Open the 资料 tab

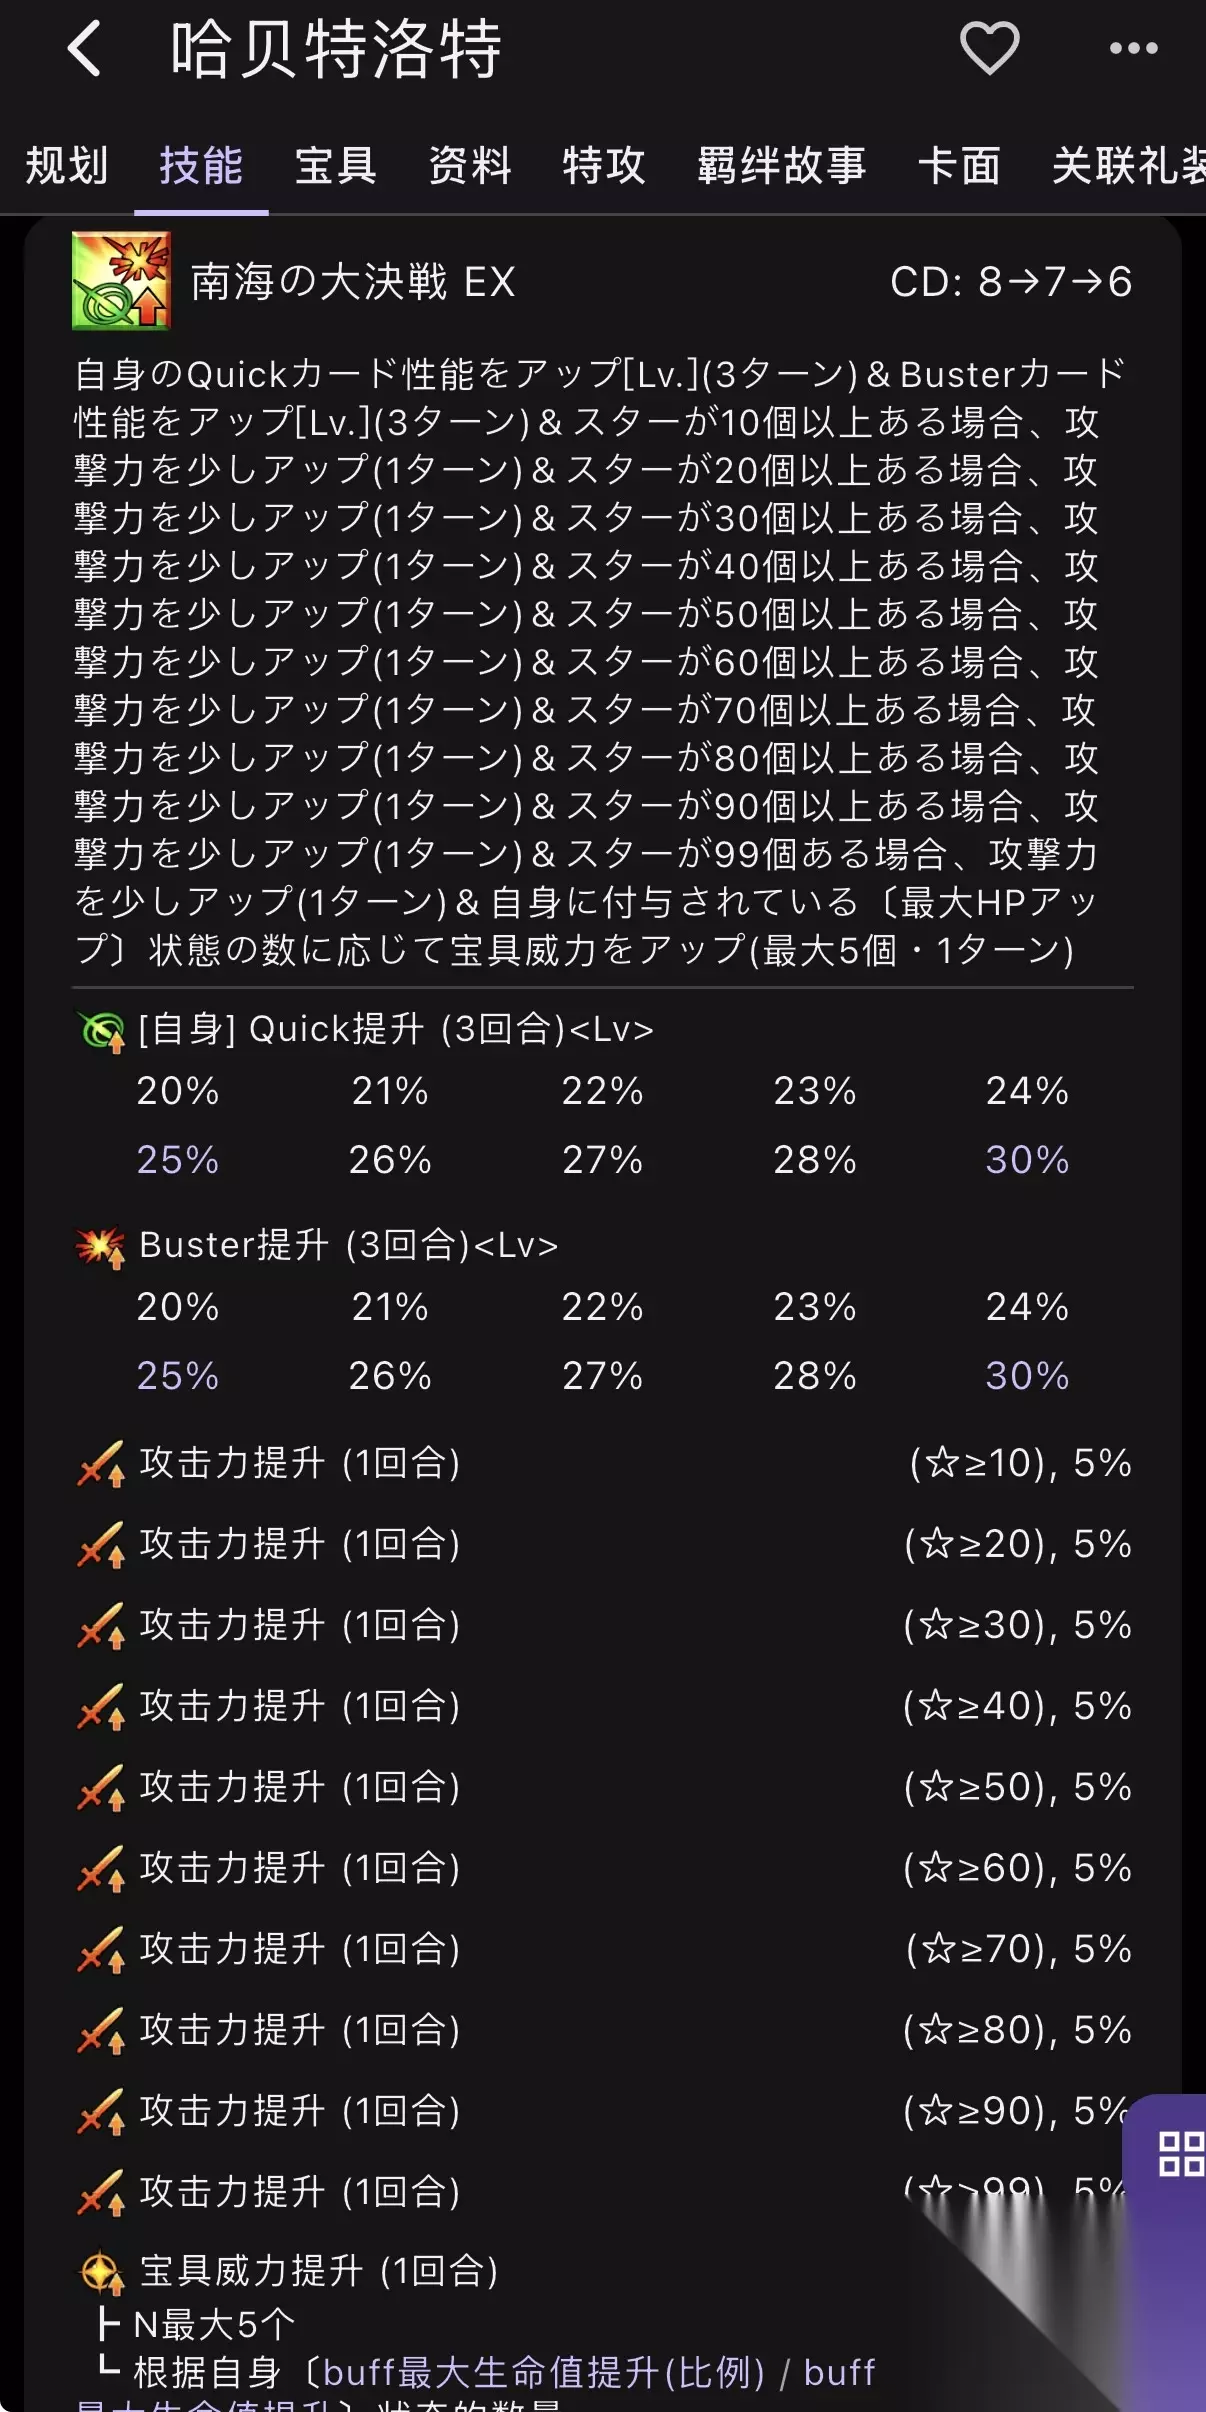click(x=470, y=165)
